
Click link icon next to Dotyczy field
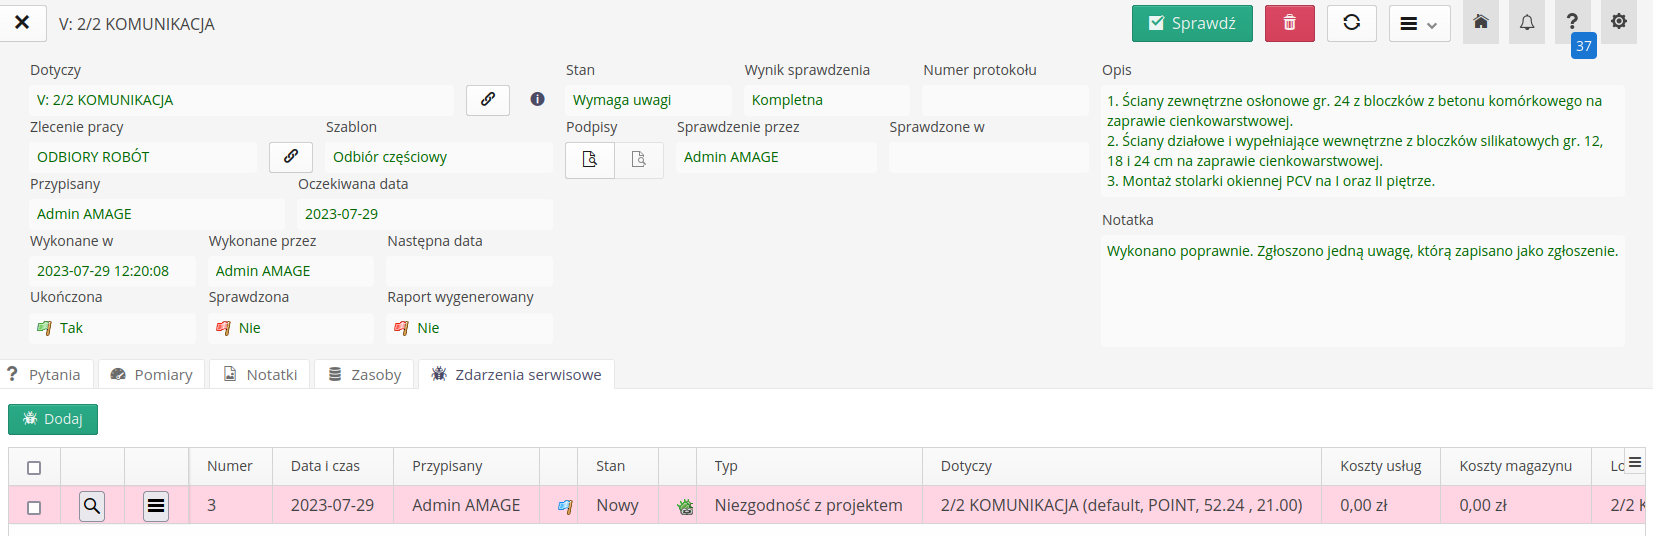coord(488,100)
